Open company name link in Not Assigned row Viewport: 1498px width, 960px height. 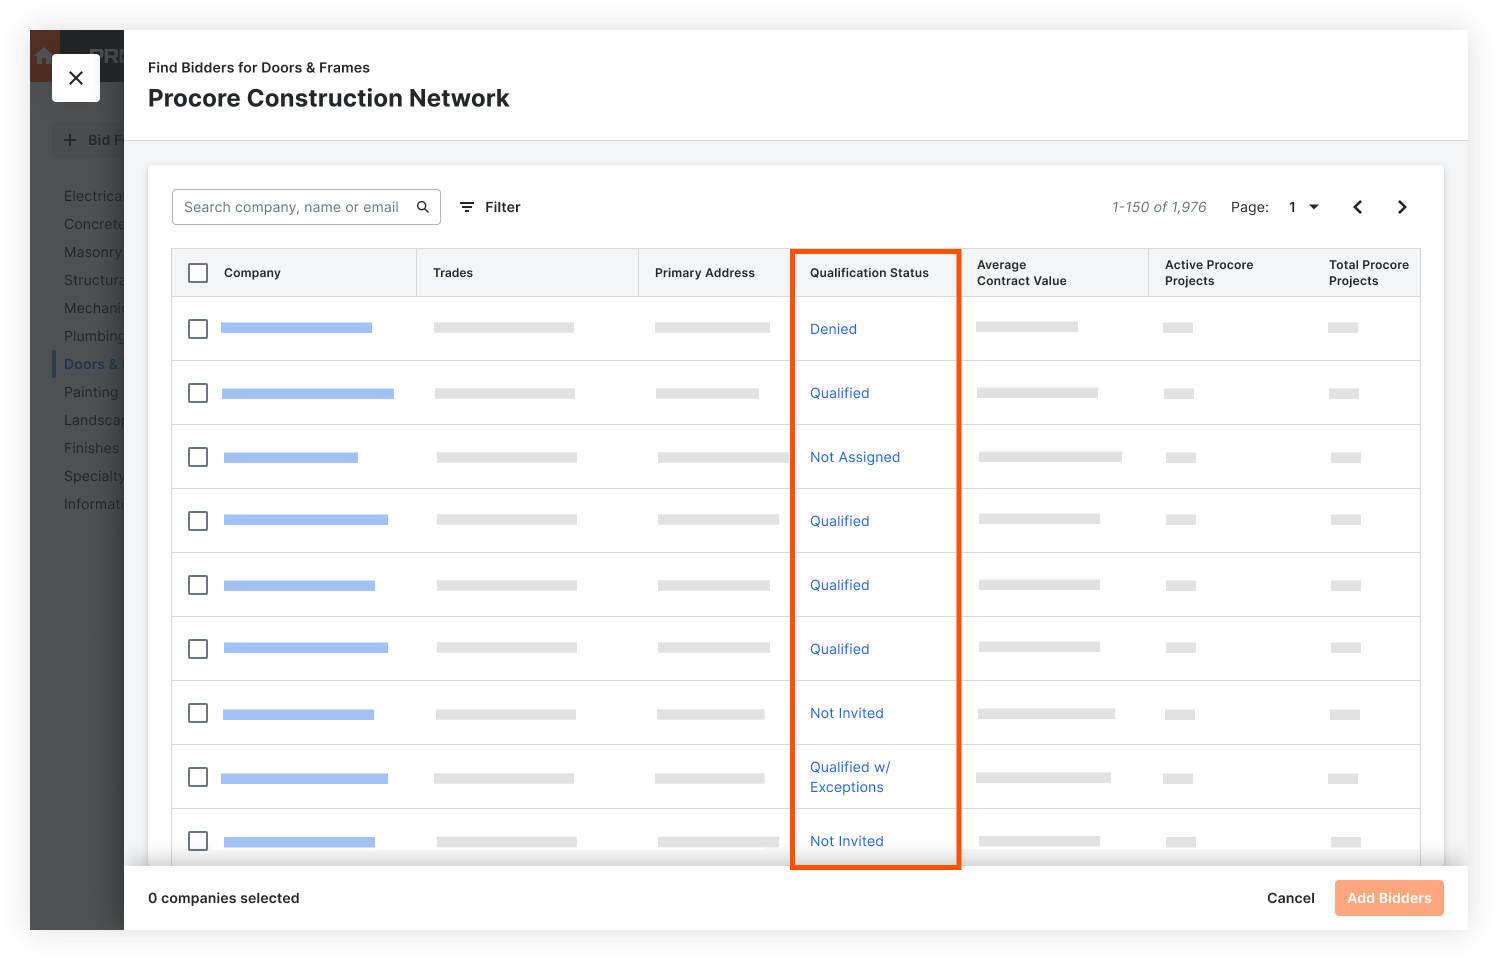[291, 458]
